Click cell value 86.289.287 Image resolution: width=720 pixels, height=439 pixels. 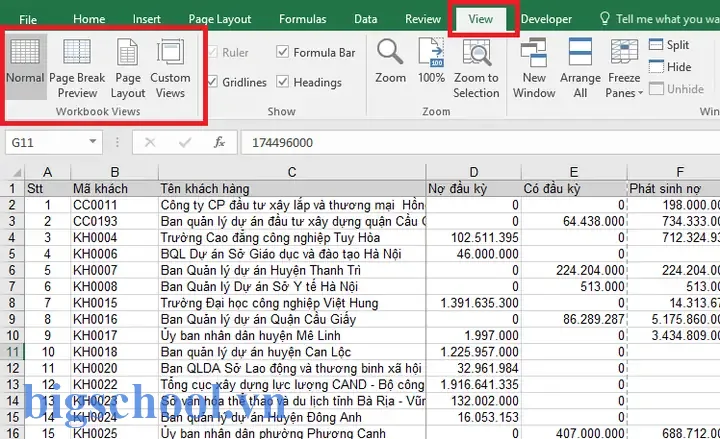click(x=574, y=319)
